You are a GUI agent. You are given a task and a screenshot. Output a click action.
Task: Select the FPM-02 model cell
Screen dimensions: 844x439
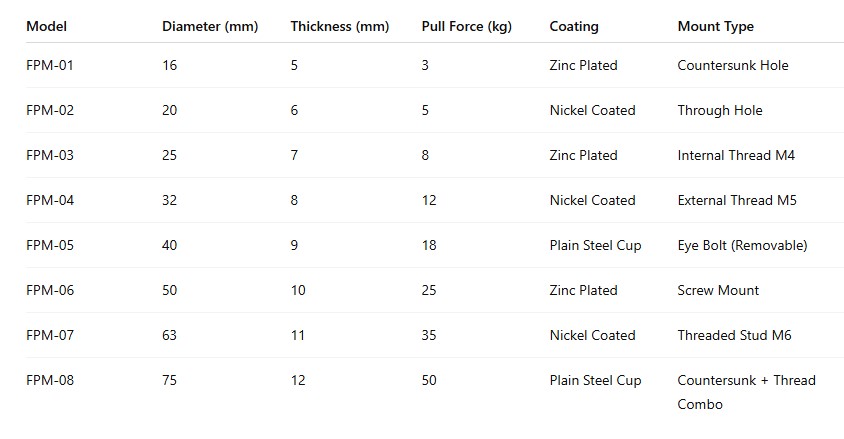[50, 110]
